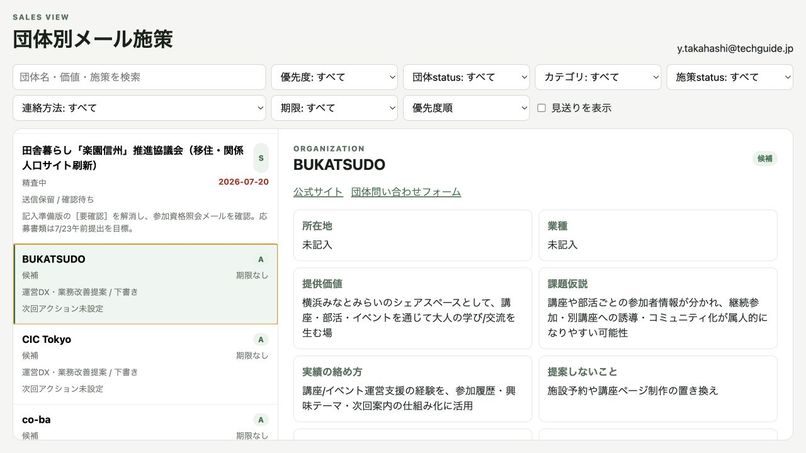
Task: Open the 施策status: すべて dropdown
Action: pyautogui.click(x=730, y=77)
